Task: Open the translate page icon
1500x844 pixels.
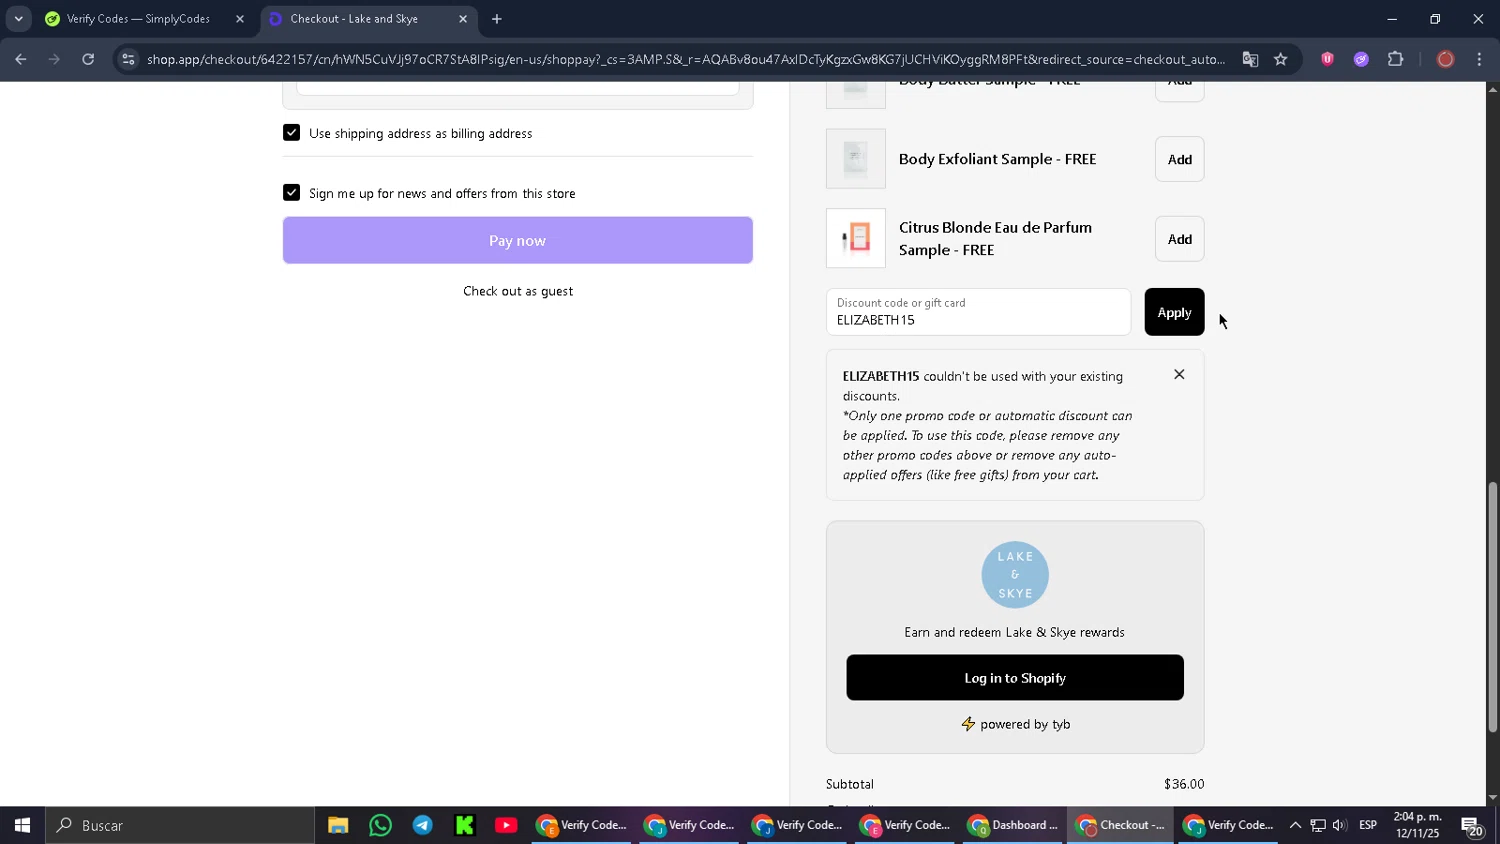Action: [1250, 60]
